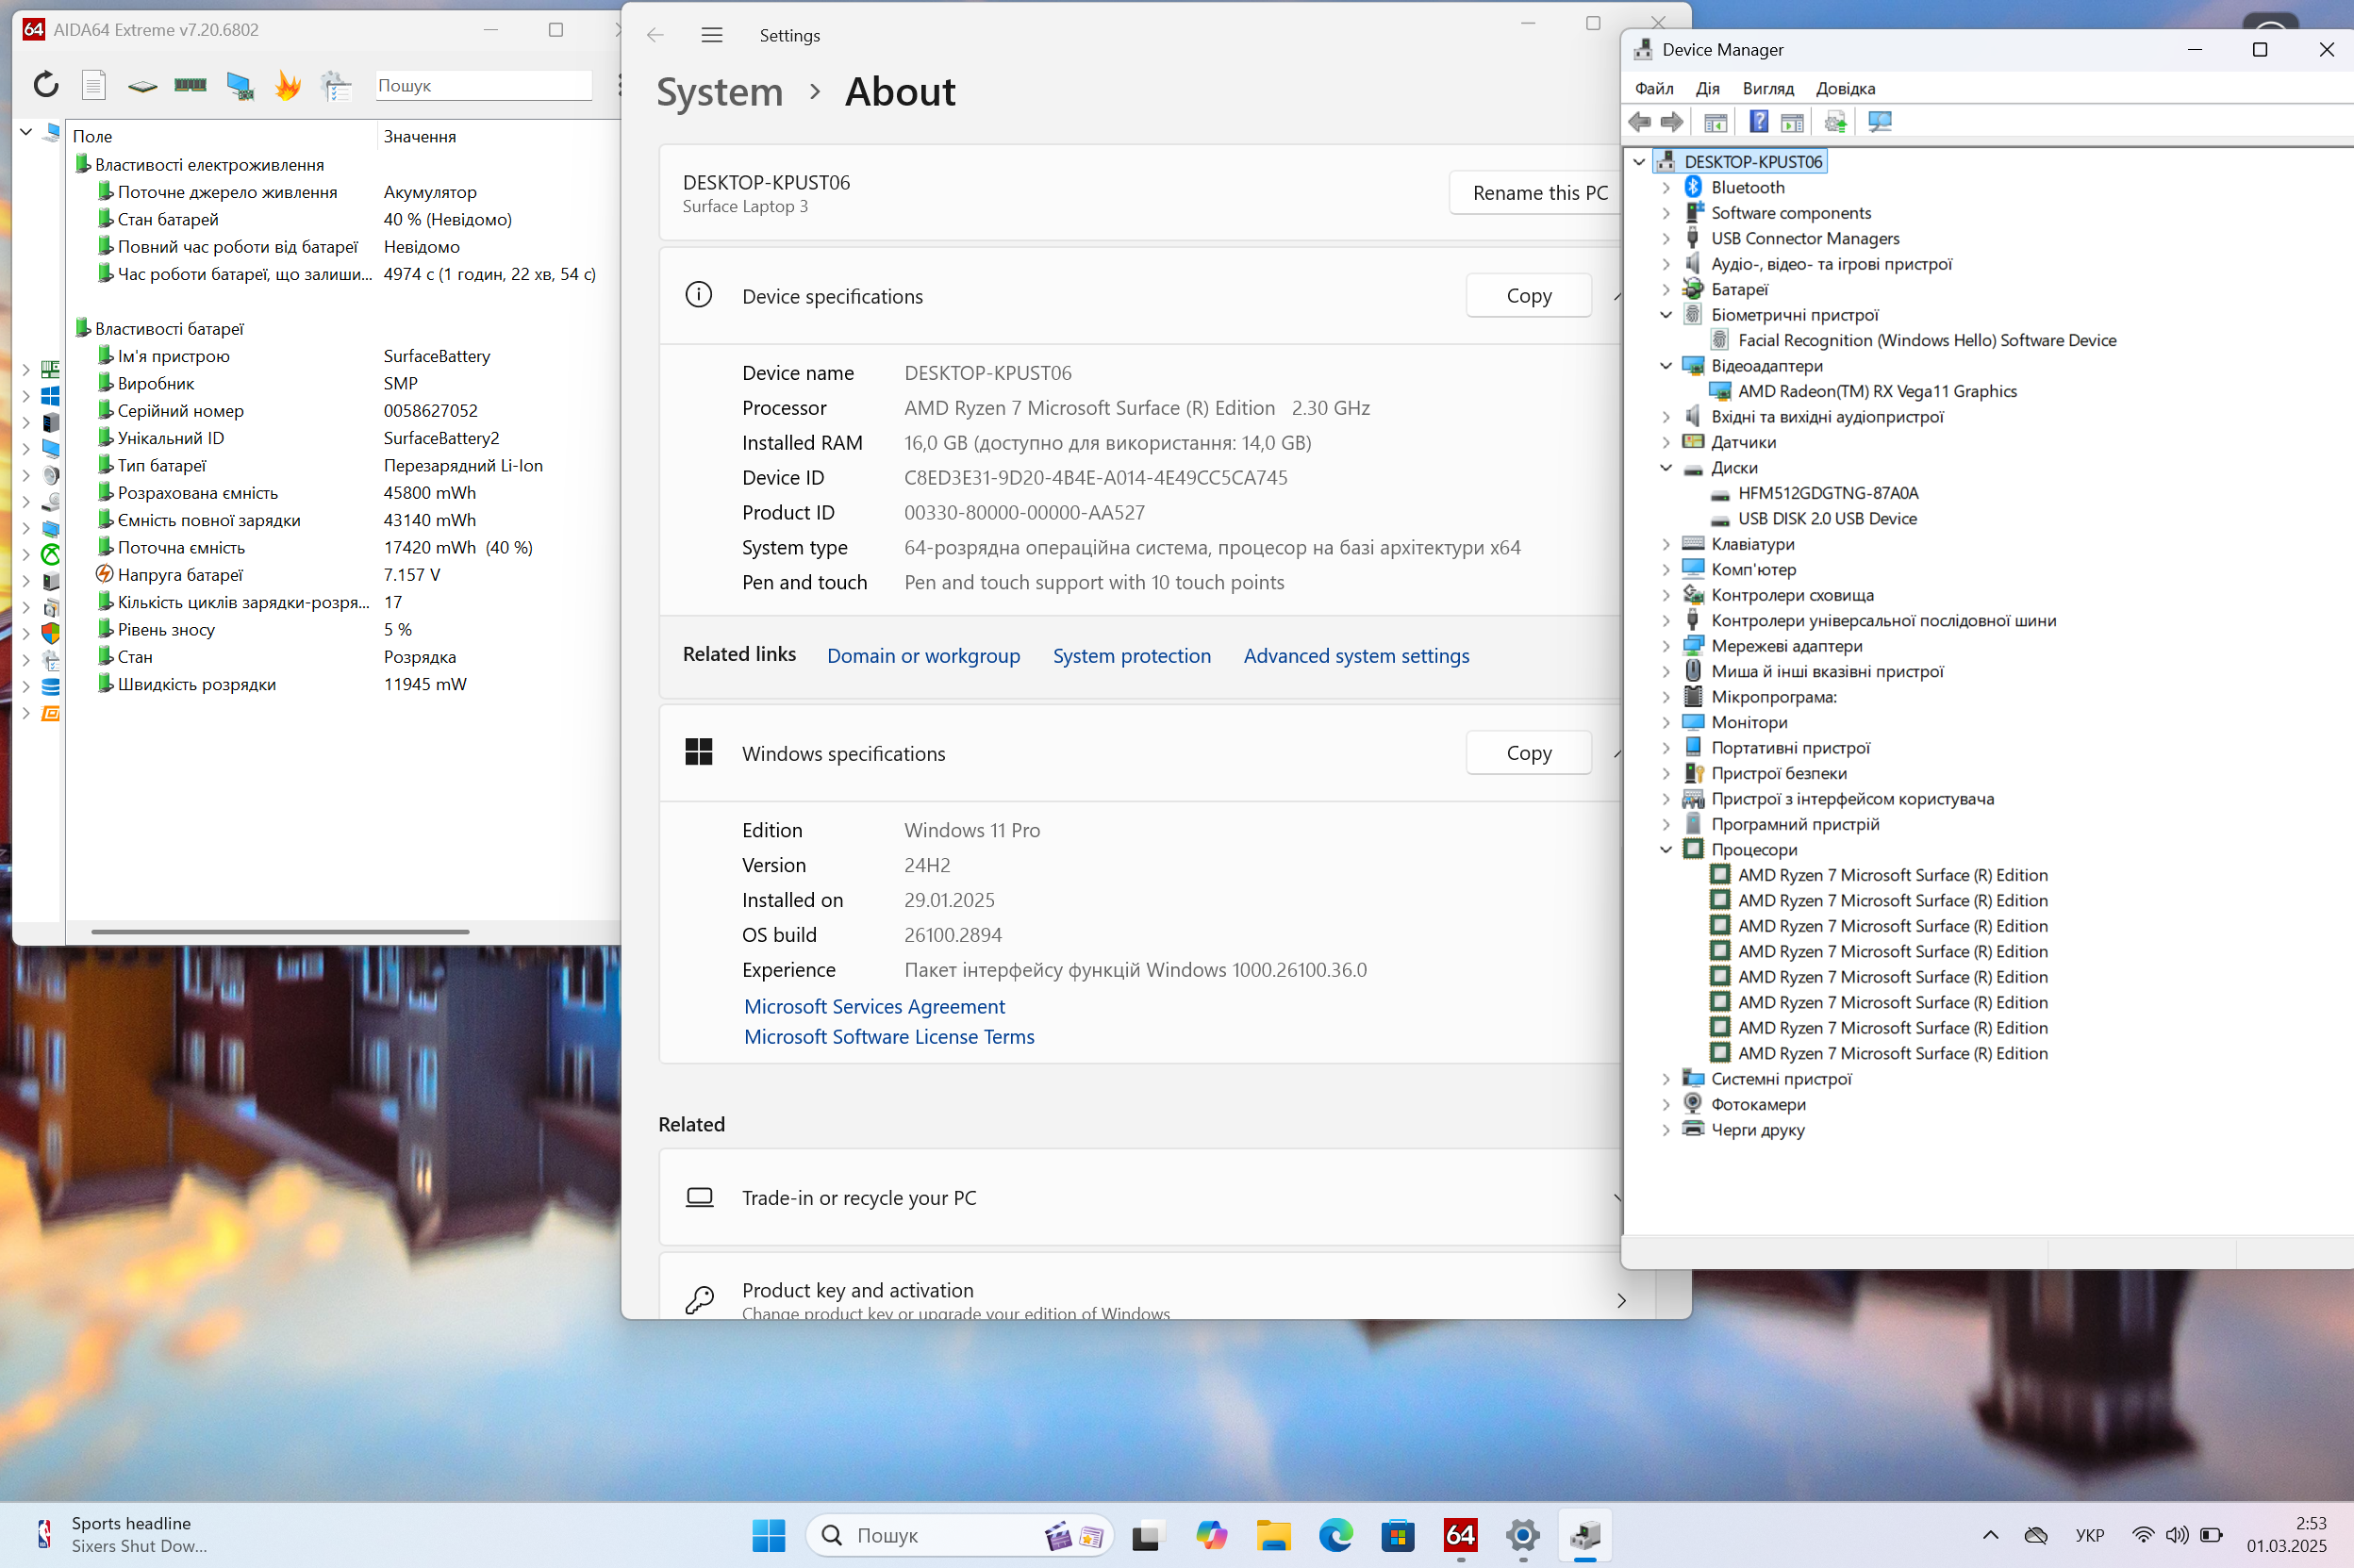Click Device Manager forward arrow toolbar icon
The width and height of the screenshot is (2354, 1568).
click(x=1672, y=122)
